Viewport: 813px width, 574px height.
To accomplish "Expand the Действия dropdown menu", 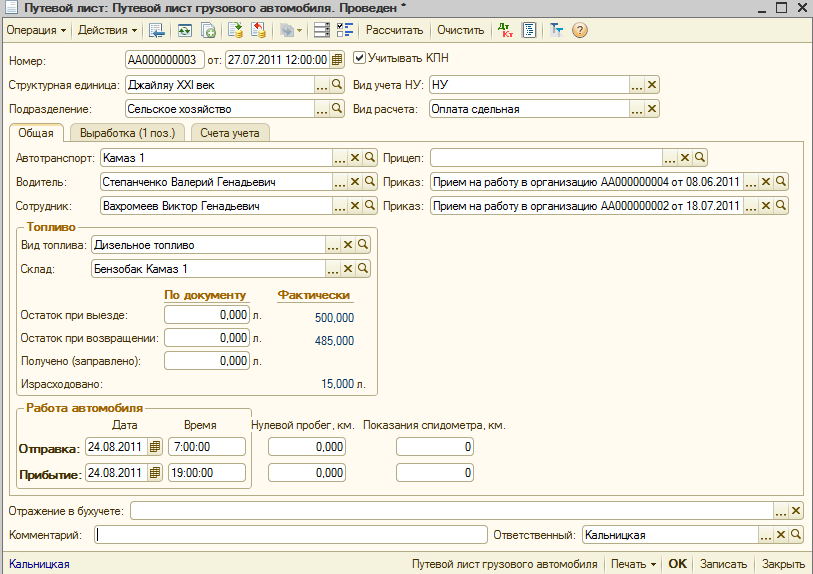I will pyautogui.click(x=107, y=30).
